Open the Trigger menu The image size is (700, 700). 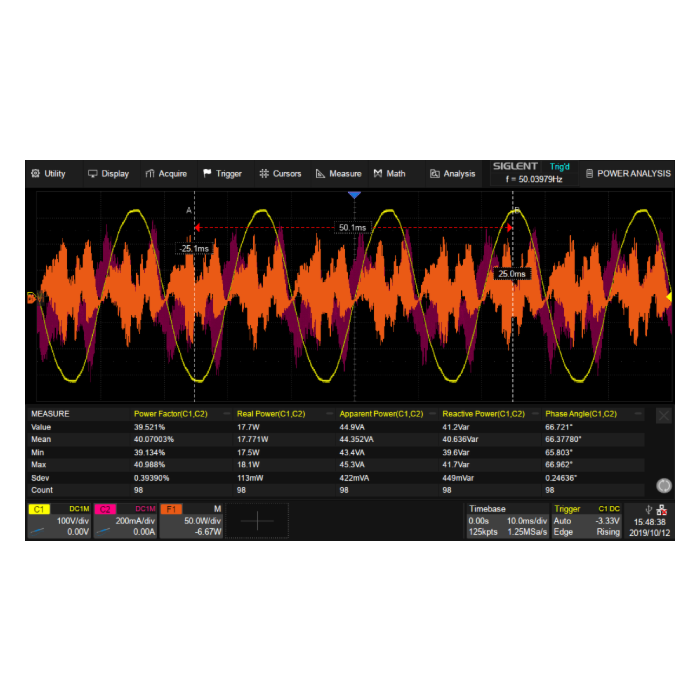click(x=222, y=174)
